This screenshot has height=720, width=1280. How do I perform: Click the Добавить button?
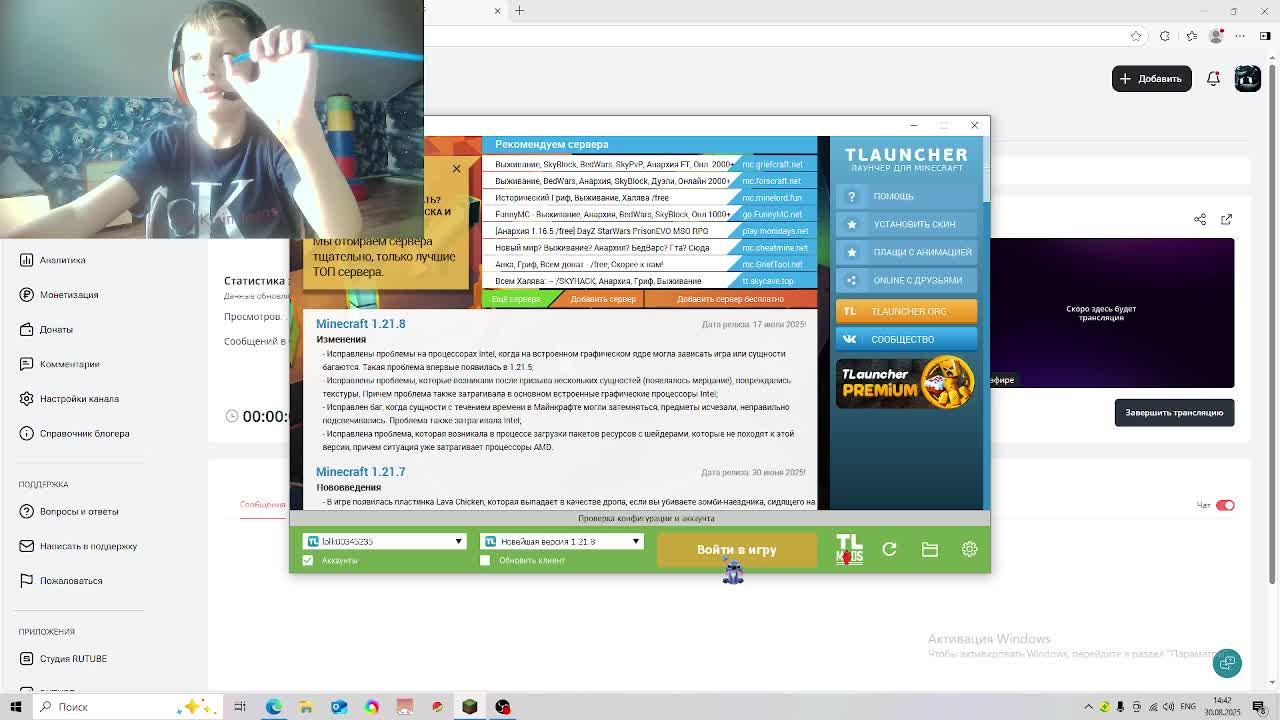coord(1151,78)
